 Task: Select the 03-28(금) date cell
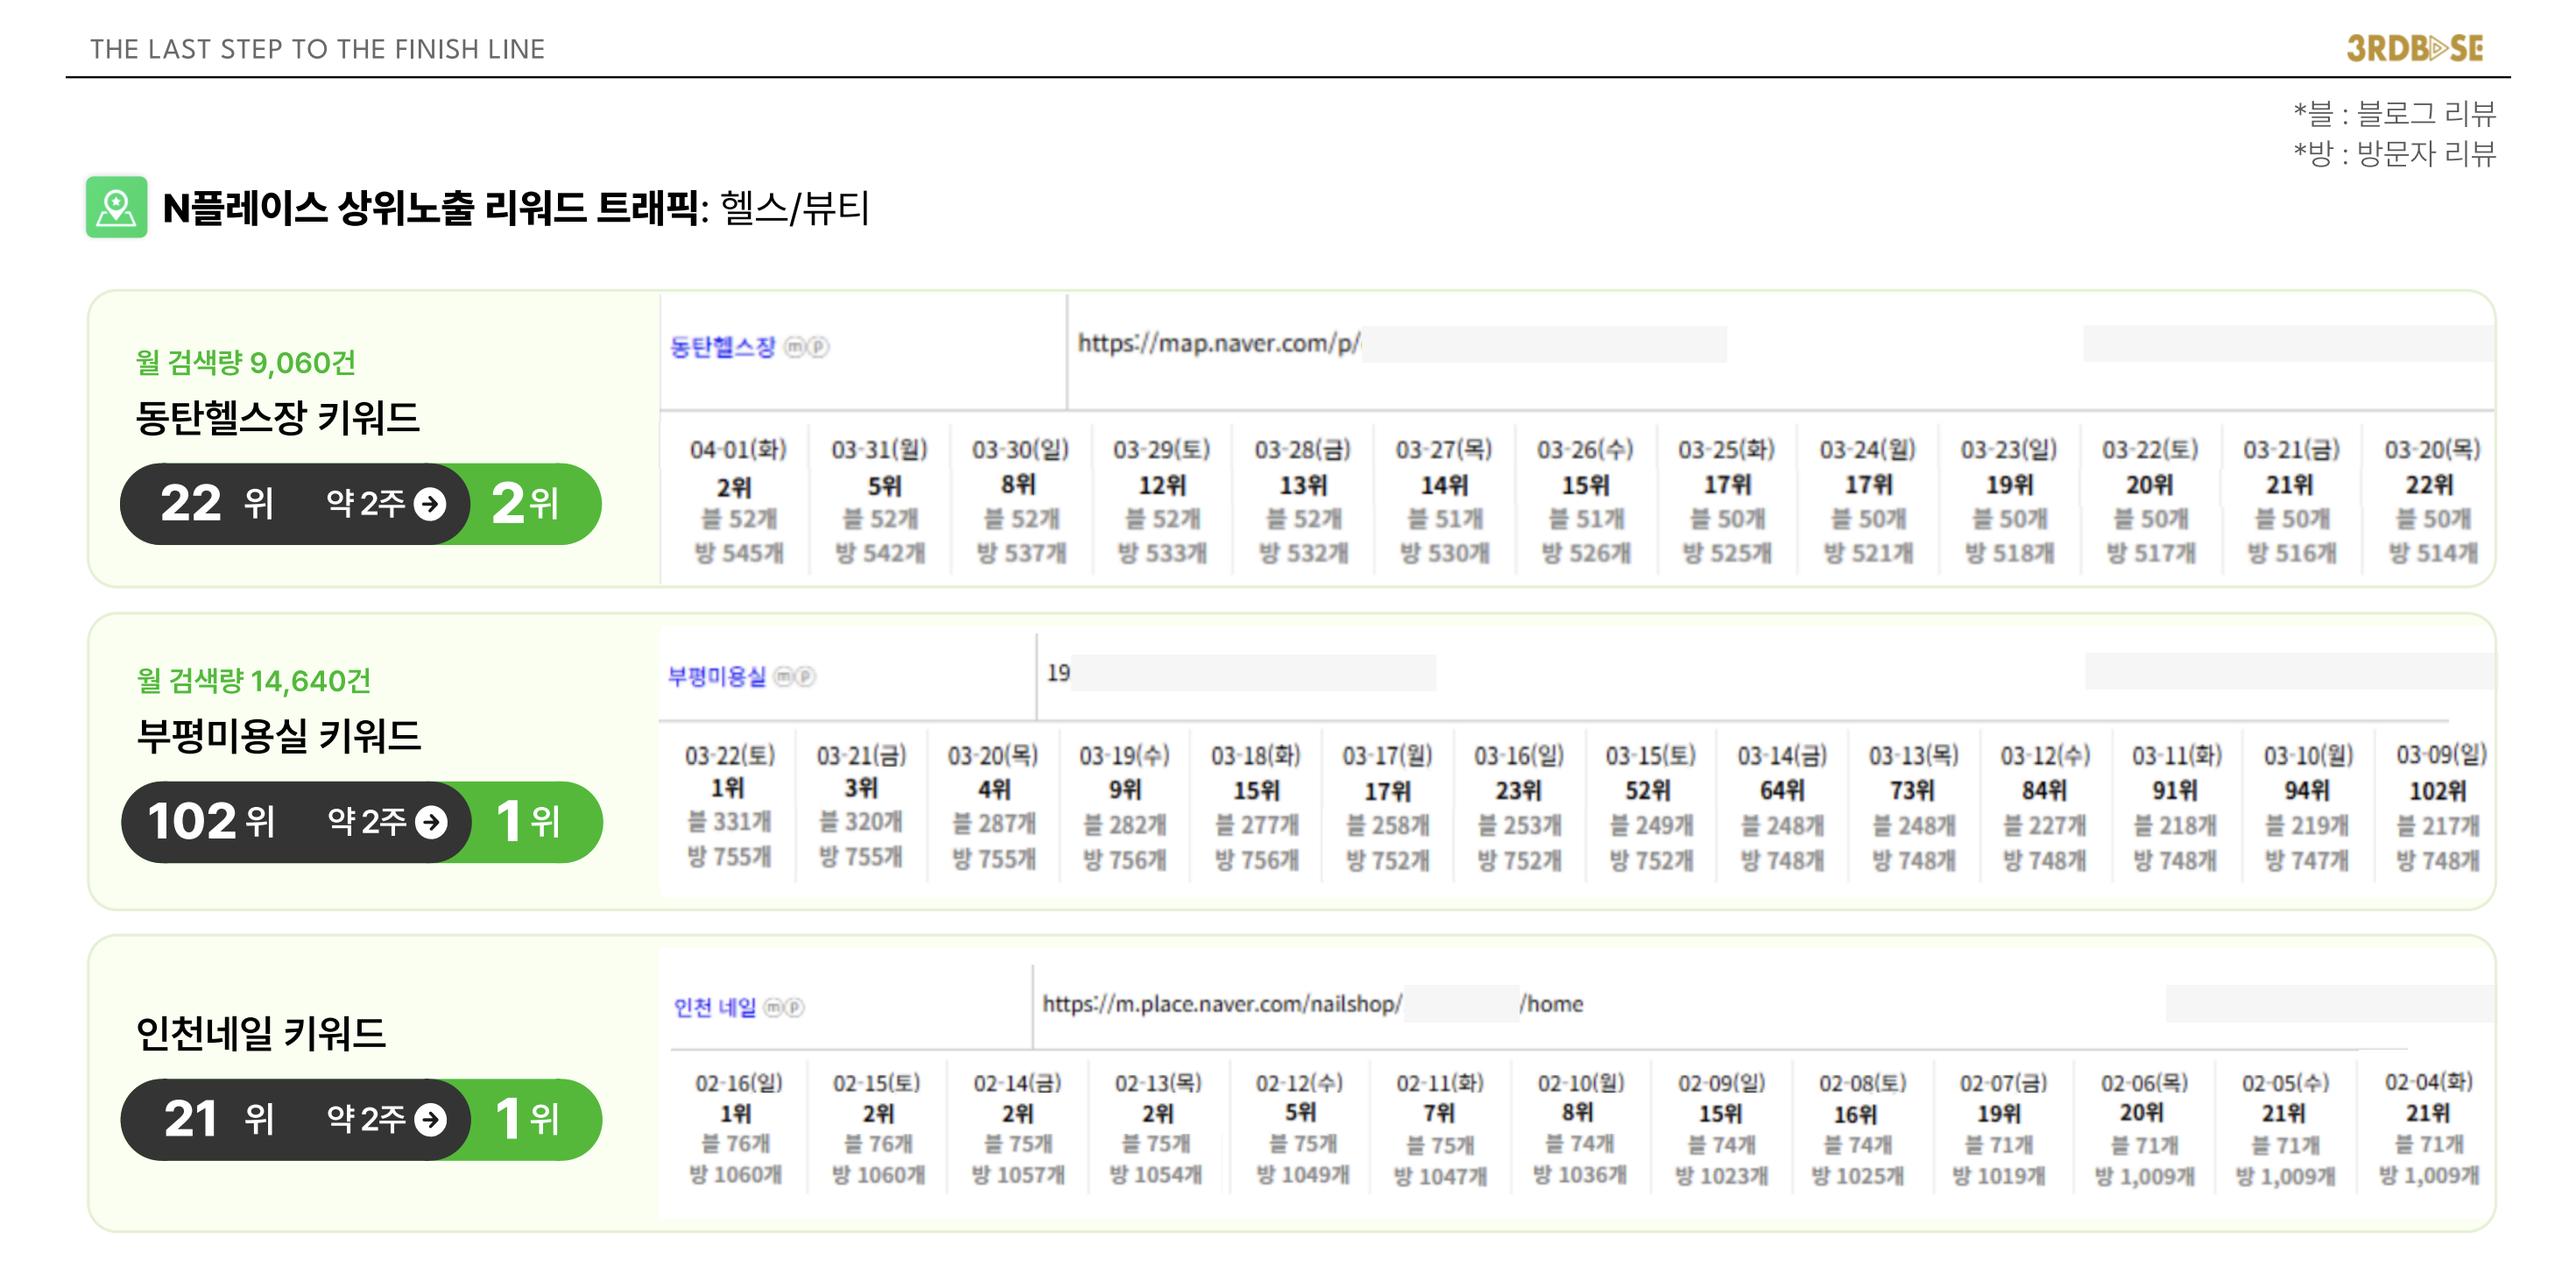(1303, 450)
